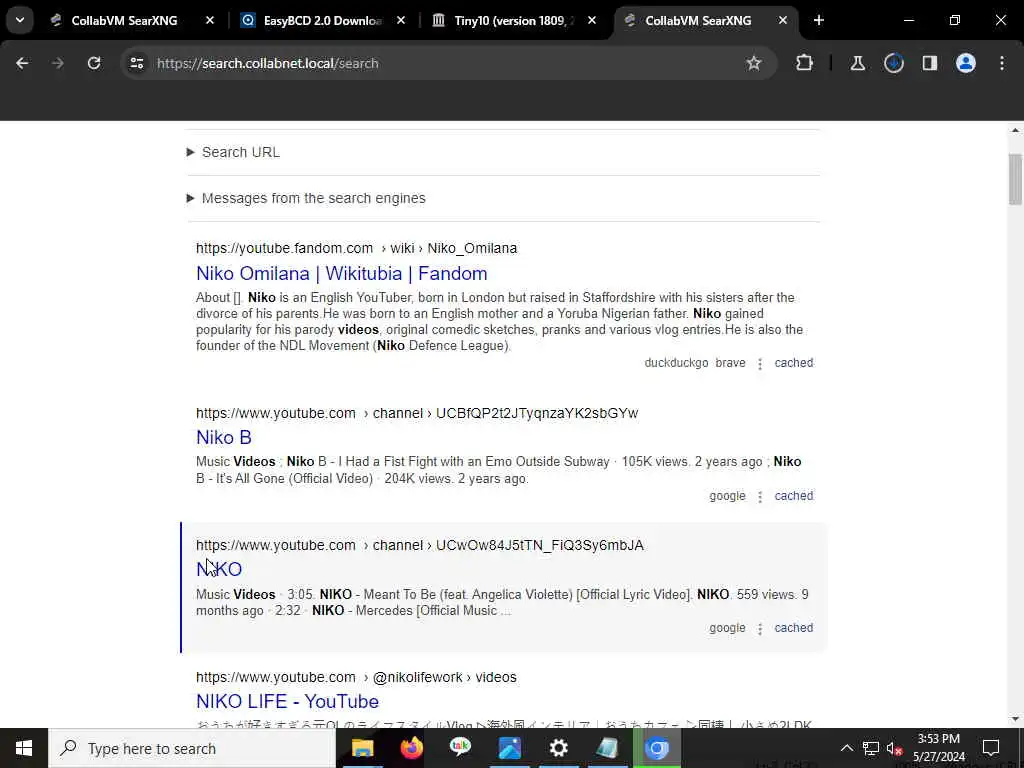Open more options for NIKO result
Screen dimensions: 1024x768
point(760,628)
